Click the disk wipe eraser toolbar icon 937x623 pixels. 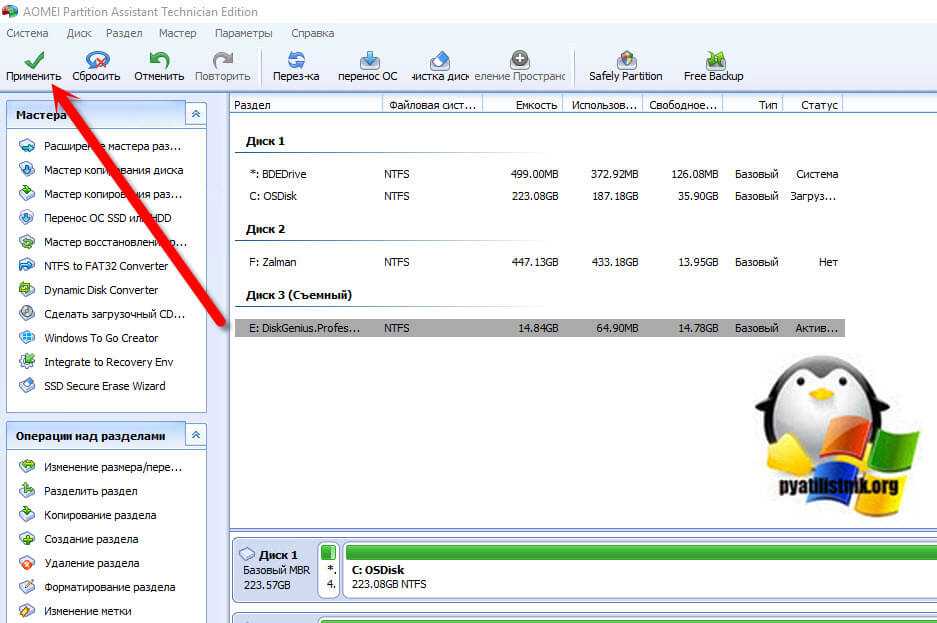pyautogui.click(x=440, y=59)
